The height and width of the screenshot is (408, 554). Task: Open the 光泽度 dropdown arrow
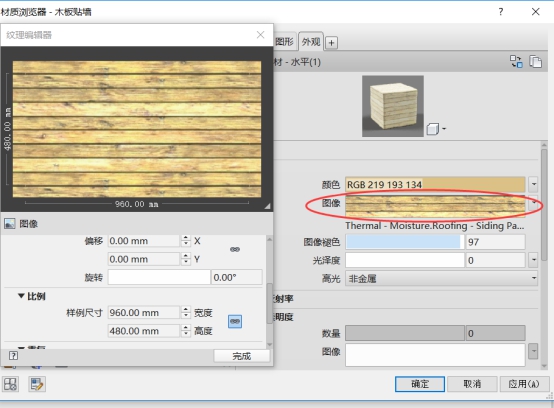pyautogui.click(x=534, y=260)
